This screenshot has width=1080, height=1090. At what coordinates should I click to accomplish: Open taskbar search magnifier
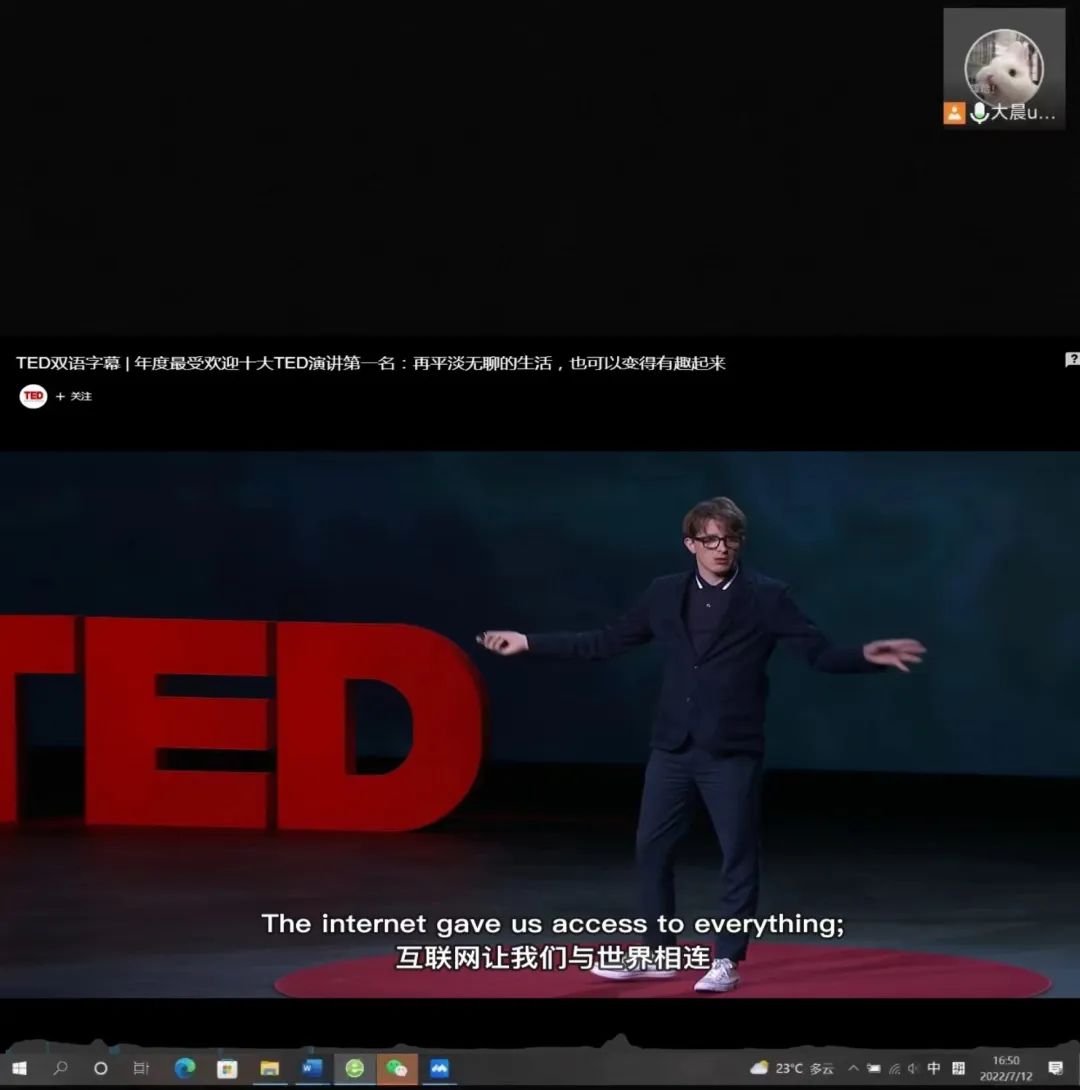60,1068
